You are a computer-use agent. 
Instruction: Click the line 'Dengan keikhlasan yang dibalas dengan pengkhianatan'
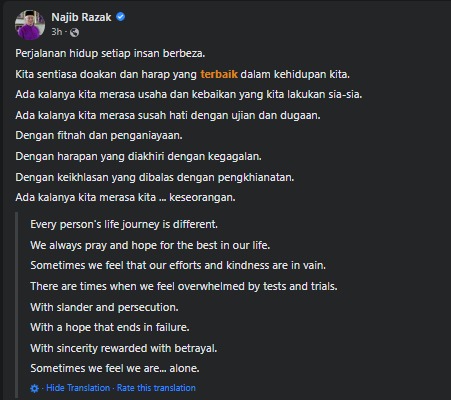155,177
